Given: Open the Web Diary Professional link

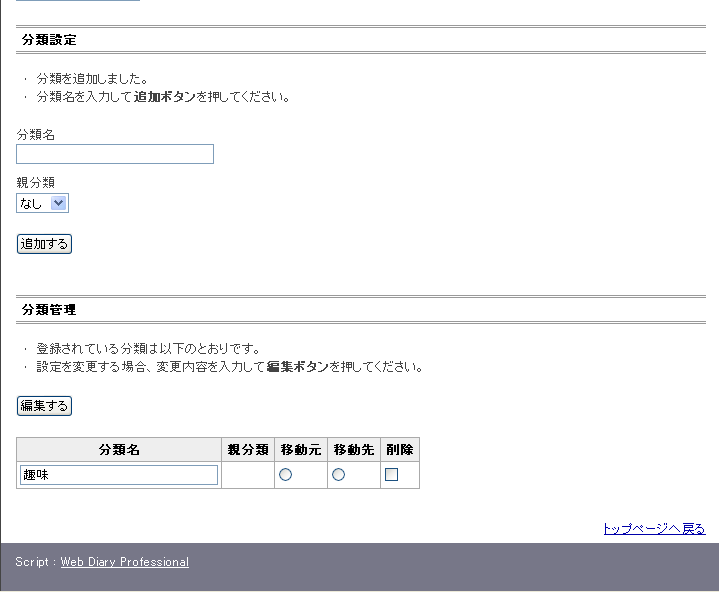Looking at the screenshot, I should pos(124,562).
